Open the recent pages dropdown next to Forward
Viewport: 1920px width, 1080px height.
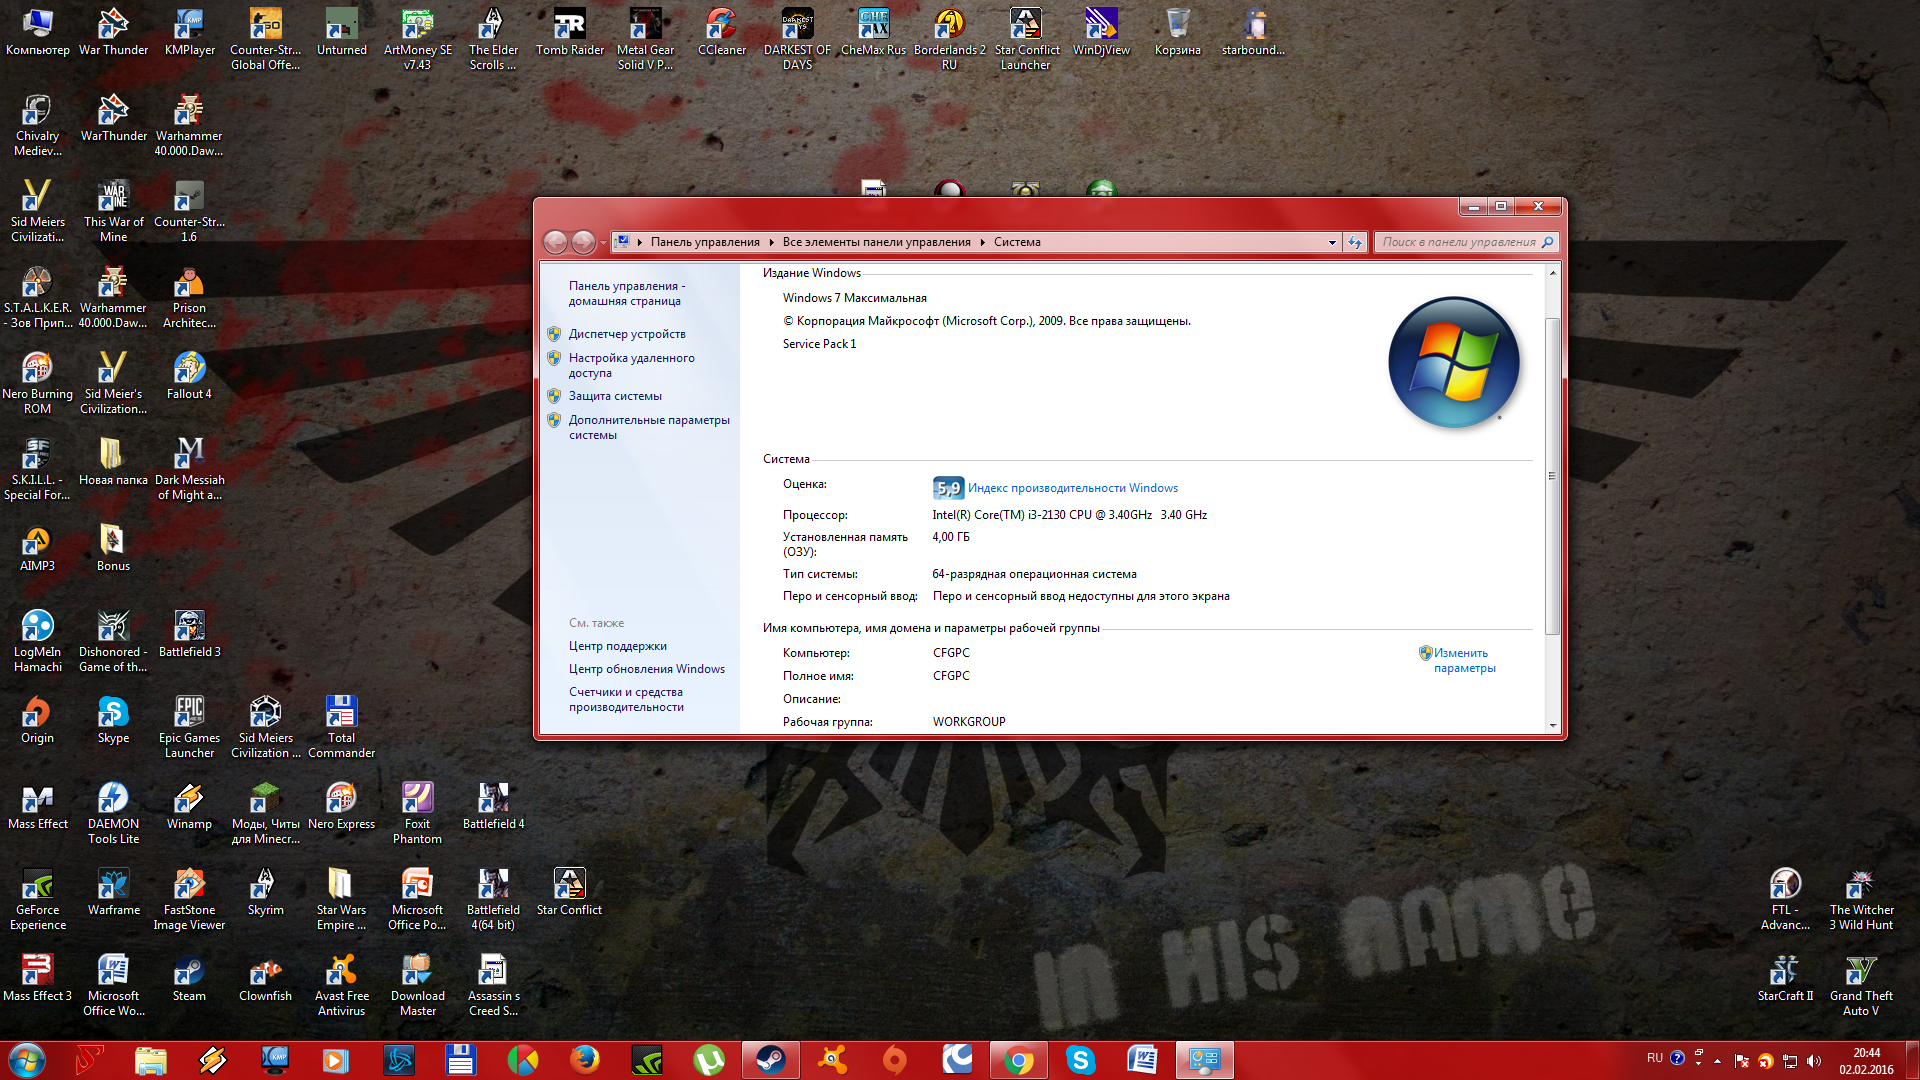pyautogui.click(x=603, y=242)
